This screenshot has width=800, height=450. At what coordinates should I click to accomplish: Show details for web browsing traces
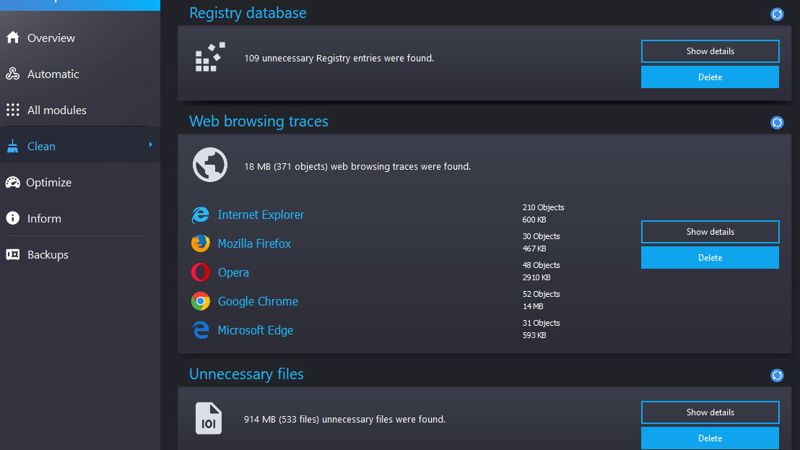(710, 232)
